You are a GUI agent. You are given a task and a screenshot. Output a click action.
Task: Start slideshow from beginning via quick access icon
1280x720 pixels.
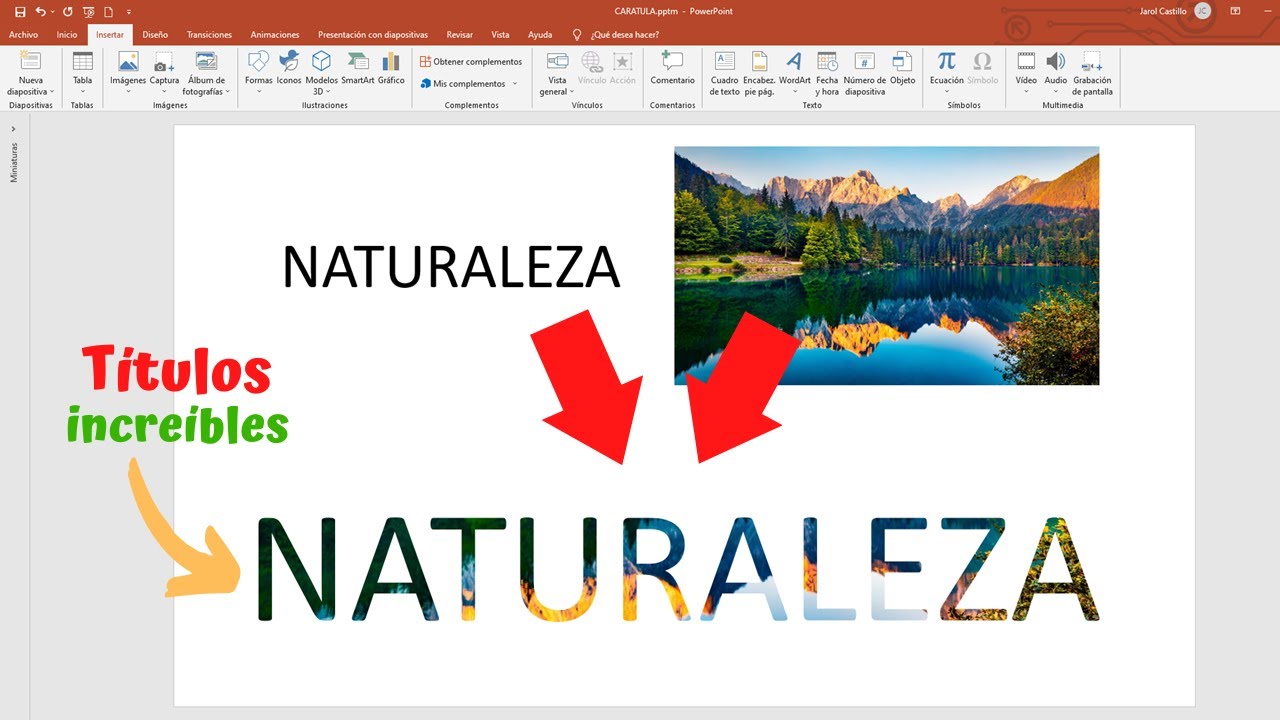(x=89, y=12)
